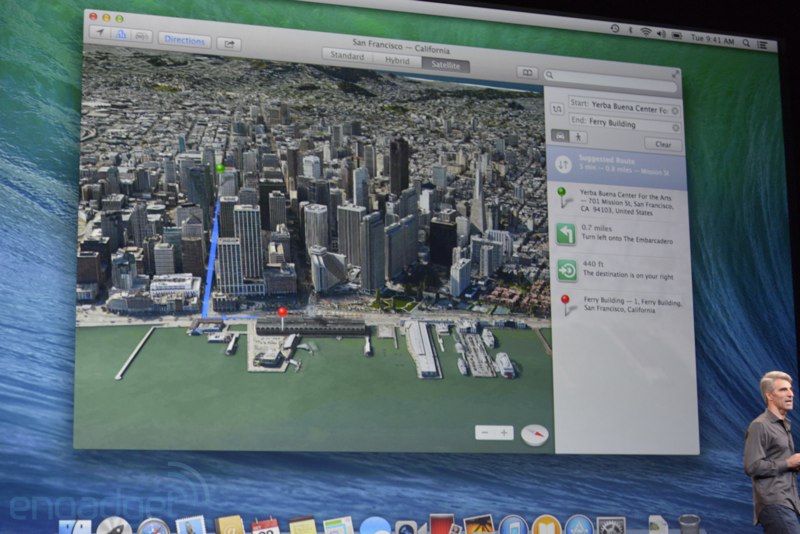Open Launchpad rocket in the Dock

tap(114, 526)
